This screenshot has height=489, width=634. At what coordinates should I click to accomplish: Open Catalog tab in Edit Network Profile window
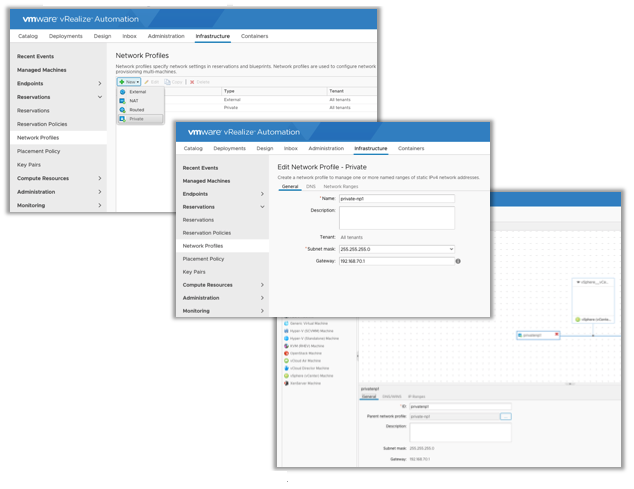[193, 148]
